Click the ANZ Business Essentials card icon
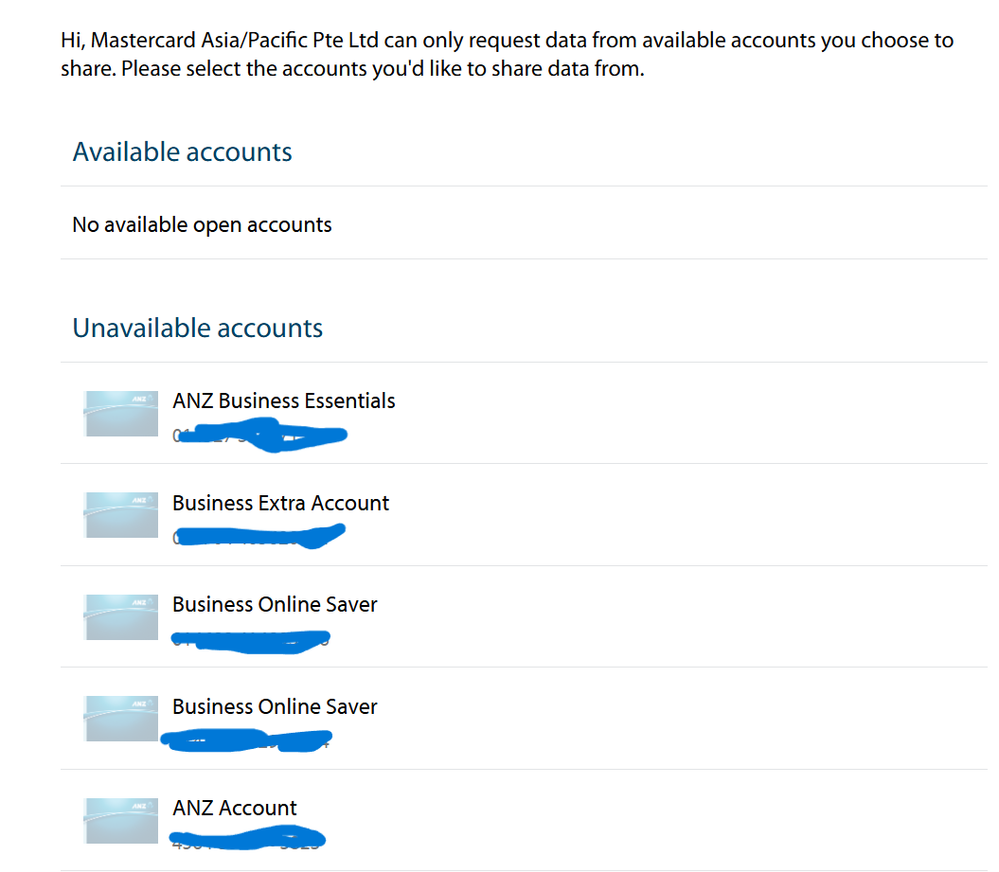999x872 pixels. coord(121,413)
